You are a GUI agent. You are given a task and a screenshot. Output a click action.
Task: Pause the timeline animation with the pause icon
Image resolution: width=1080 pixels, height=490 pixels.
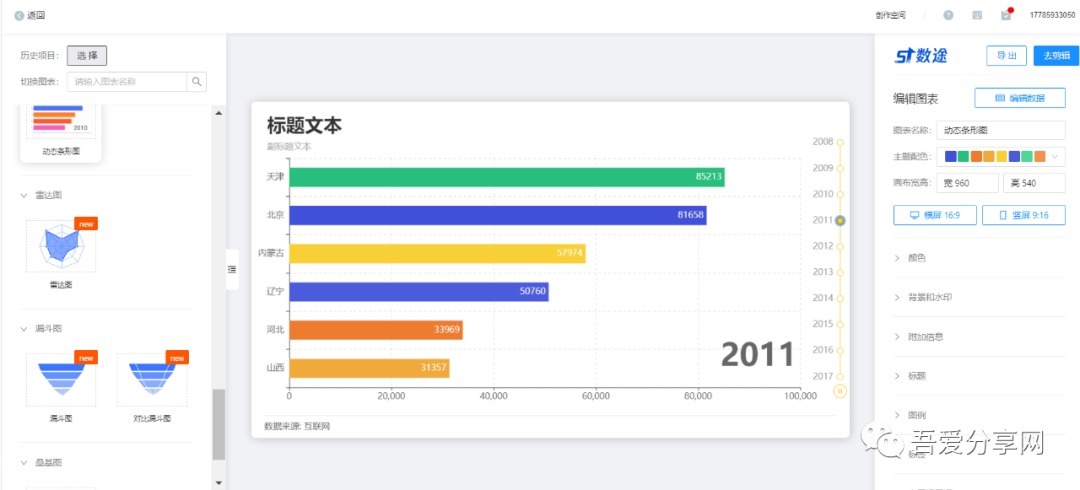click(840, 391)
